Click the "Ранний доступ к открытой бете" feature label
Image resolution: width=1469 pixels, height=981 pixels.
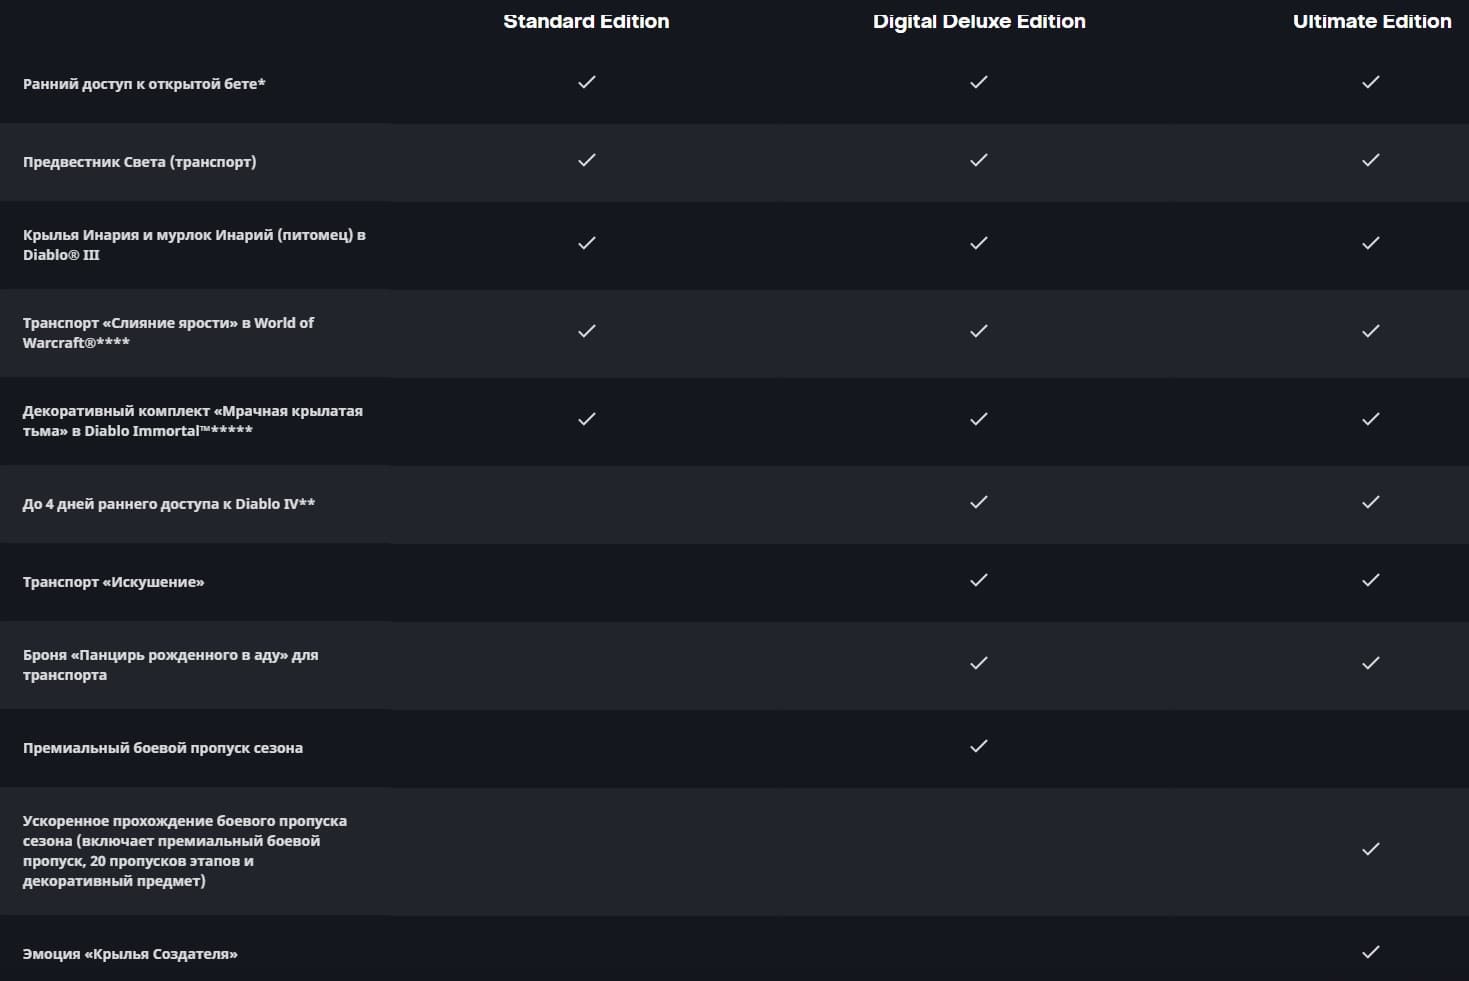pyautogui.click(x=144, y=84)
